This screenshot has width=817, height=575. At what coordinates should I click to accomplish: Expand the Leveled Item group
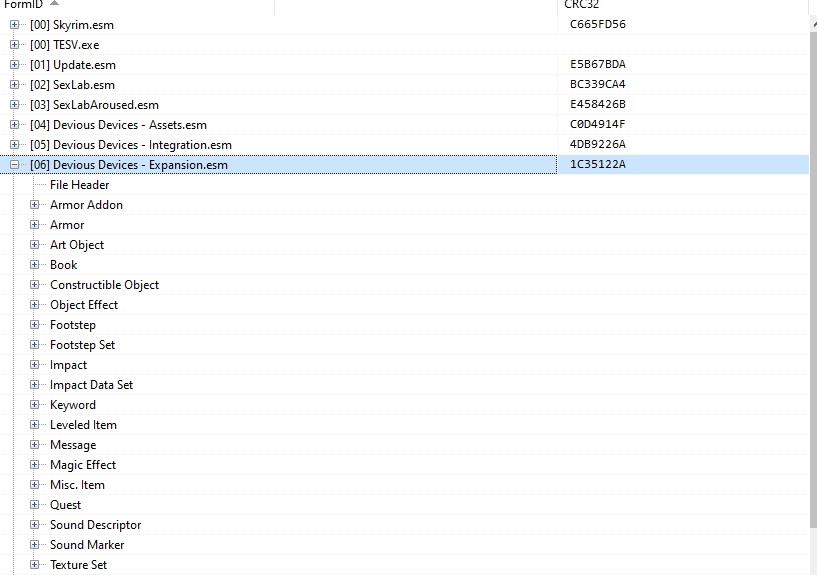(34, 424)
